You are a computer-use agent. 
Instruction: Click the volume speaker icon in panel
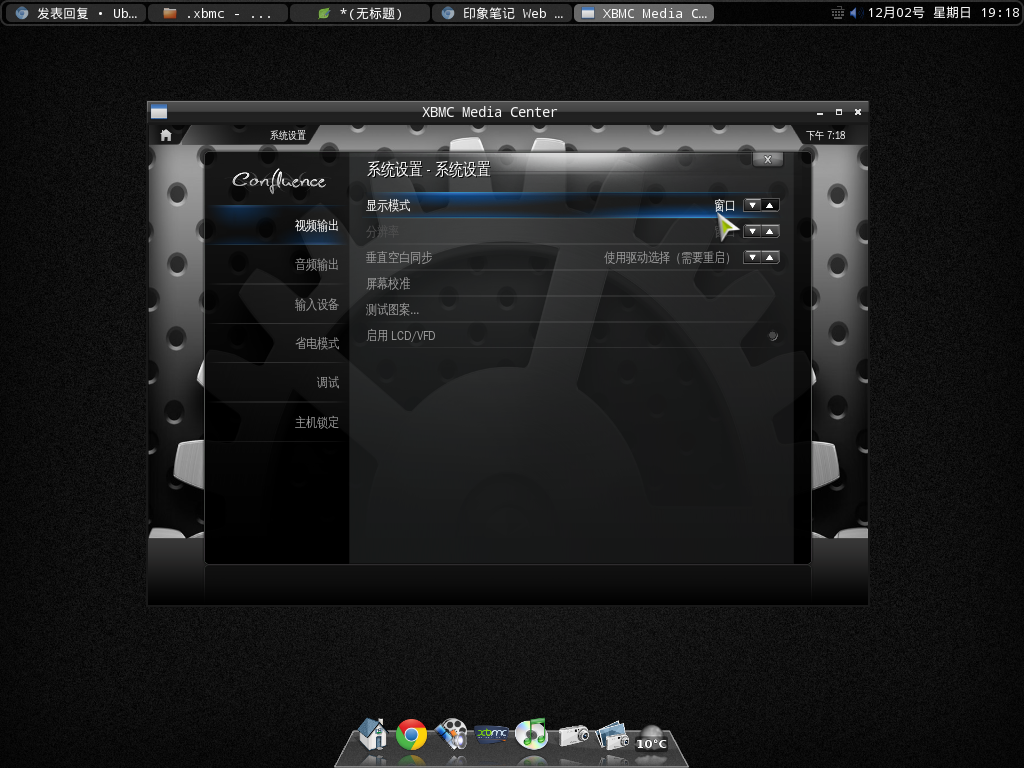pos(854,13)
